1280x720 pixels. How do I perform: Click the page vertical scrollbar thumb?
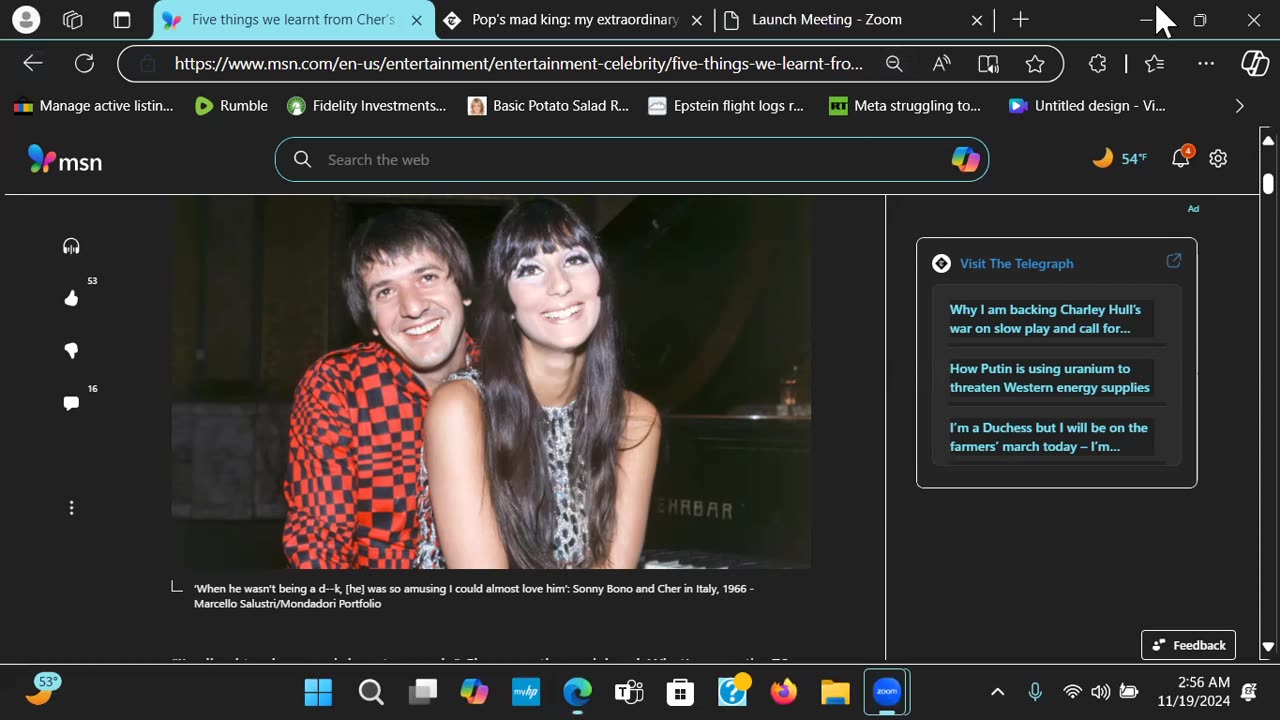[x=1268, y=184]
